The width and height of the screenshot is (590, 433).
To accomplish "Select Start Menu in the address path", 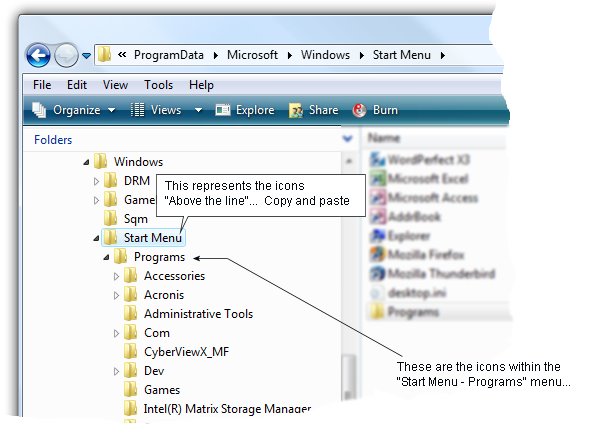I will 401,55.
